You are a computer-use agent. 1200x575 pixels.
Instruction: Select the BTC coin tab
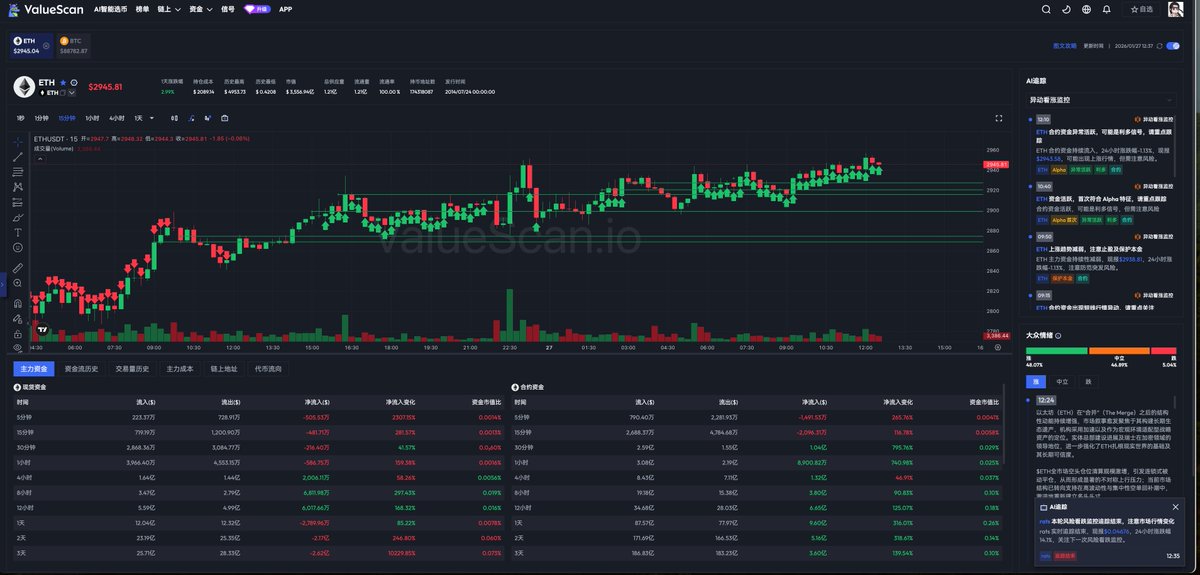tap(74, 45)
